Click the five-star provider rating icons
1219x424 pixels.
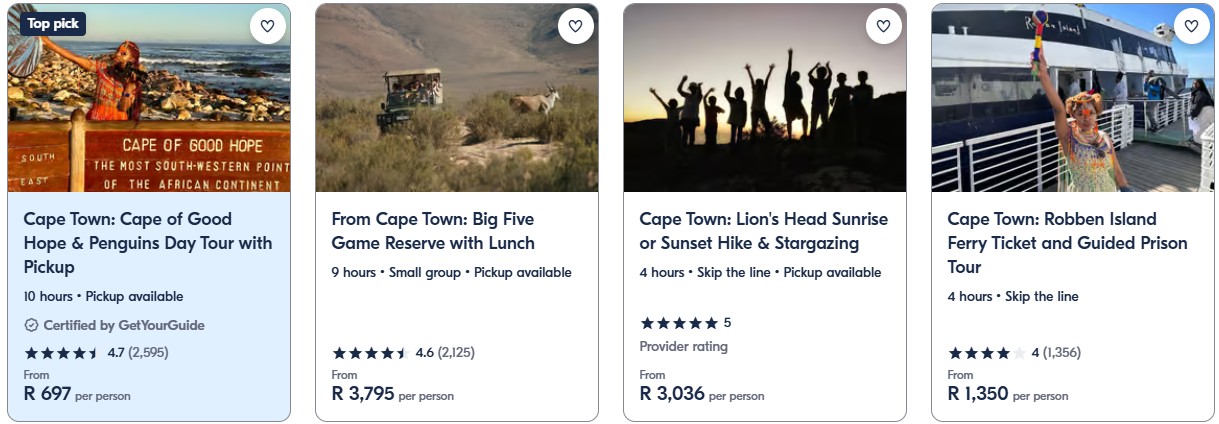(678, 323)
